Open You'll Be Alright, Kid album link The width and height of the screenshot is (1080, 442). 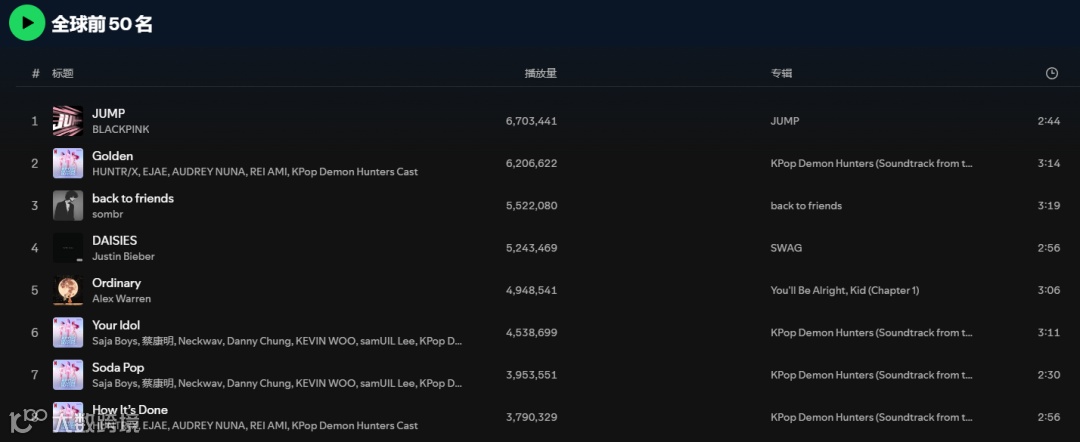point(845,291)
